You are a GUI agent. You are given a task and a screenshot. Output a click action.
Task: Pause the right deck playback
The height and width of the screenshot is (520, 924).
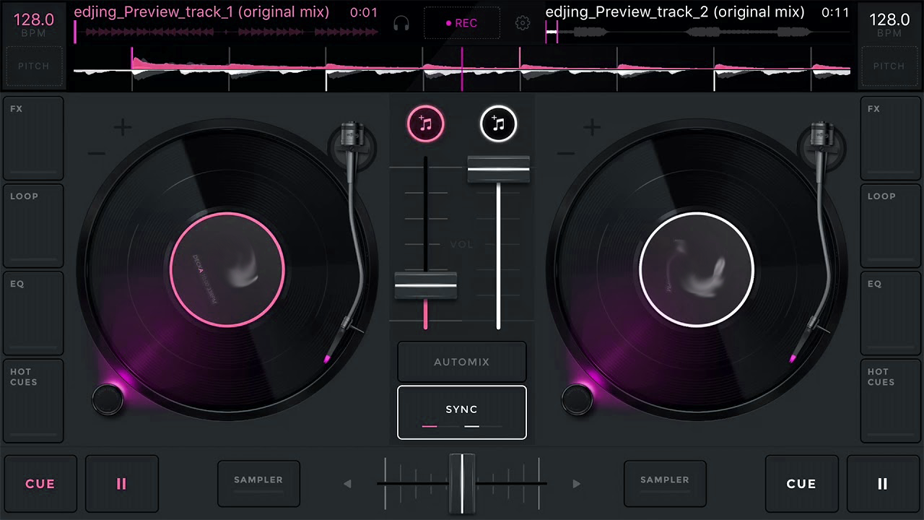click(x=883, y=483)
